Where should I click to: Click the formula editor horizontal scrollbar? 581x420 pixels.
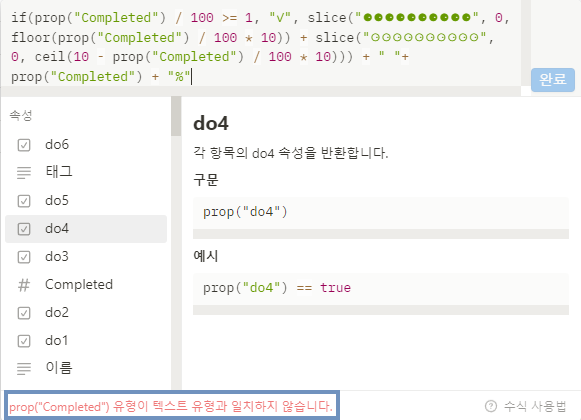coord(260,91)
